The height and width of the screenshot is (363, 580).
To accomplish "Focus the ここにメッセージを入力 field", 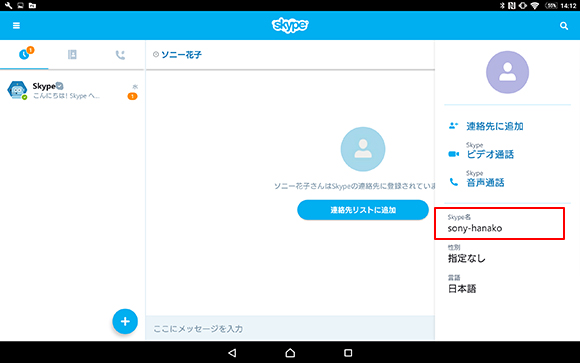I will [290, 328].
